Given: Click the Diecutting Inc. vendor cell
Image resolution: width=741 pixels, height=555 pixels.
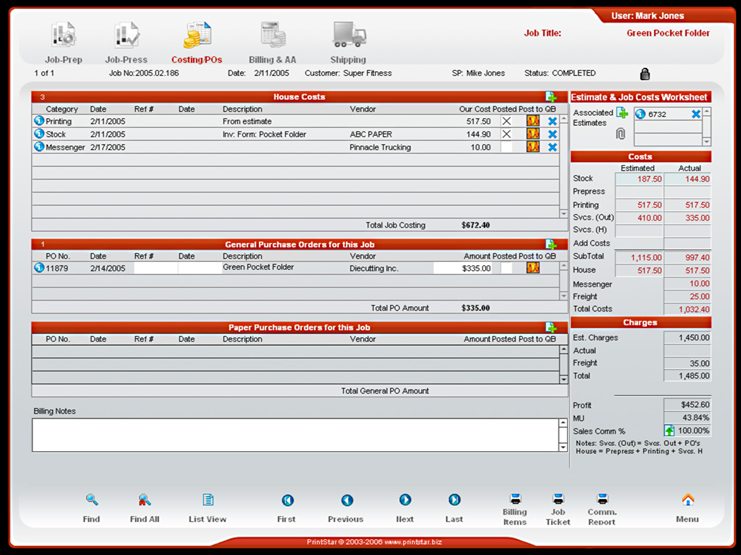Looking at the screenshot, I should tap(374, 268).
